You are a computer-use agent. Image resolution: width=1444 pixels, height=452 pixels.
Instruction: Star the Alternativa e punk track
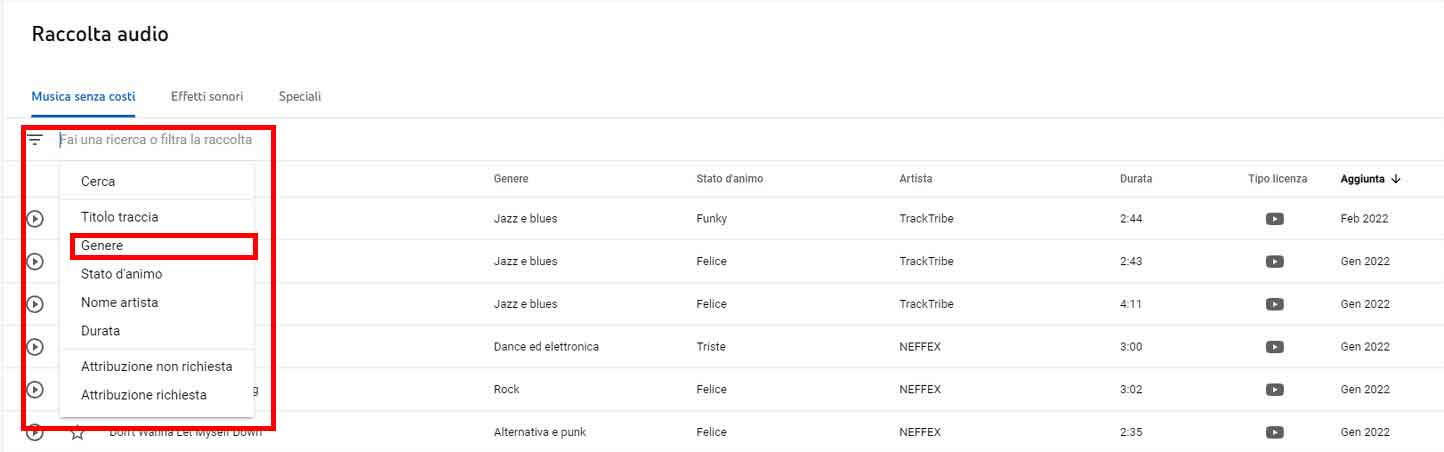click(77, 433)
